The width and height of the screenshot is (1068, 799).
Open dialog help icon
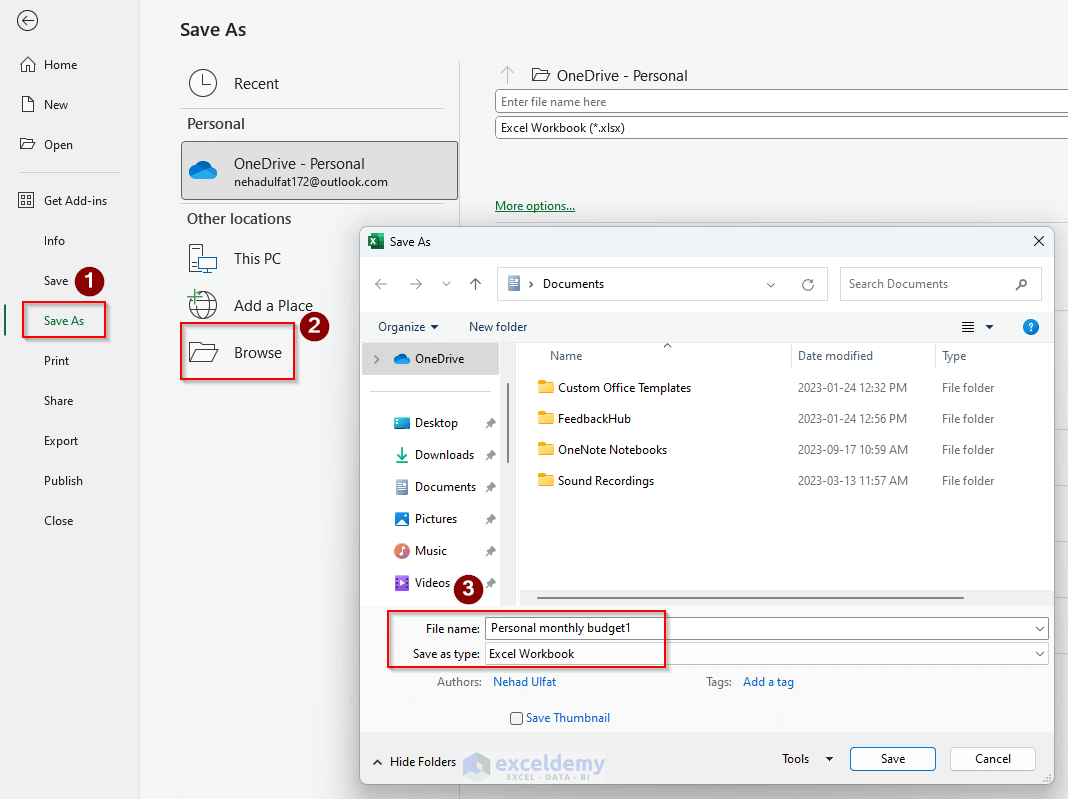click(x=1031, y=327)
